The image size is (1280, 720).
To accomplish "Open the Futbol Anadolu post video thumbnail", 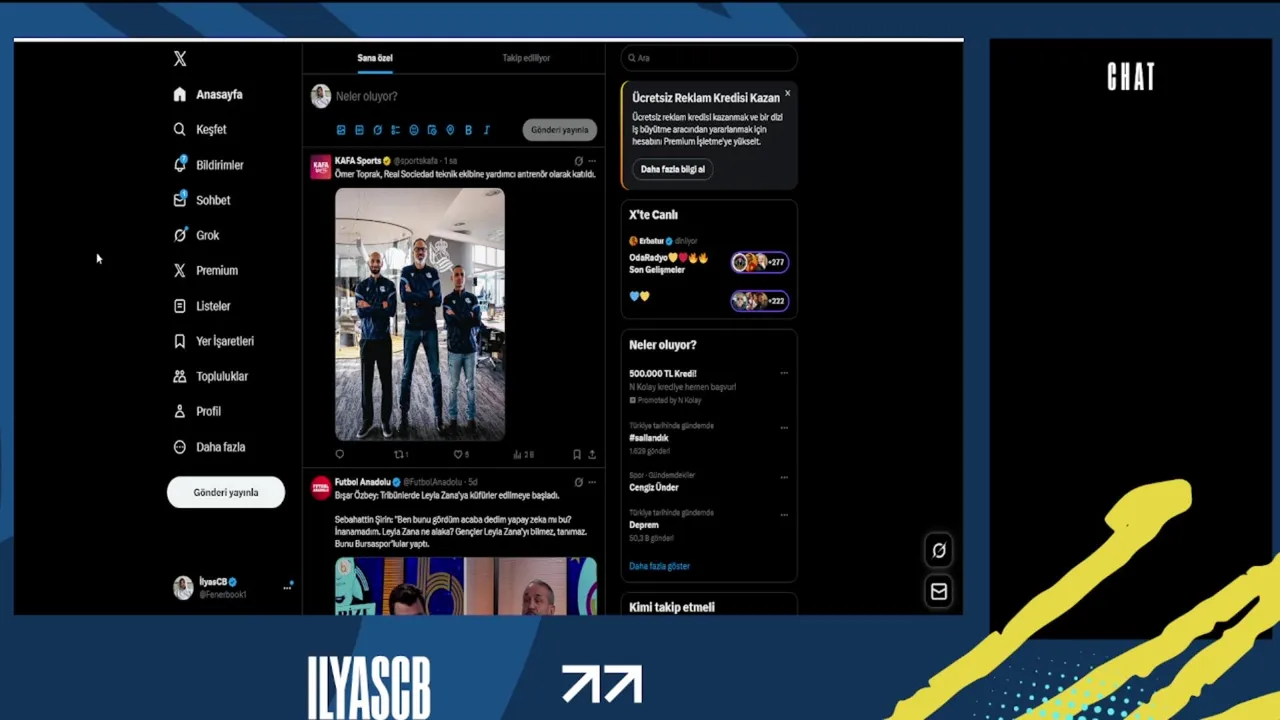I will coord(466,586).
